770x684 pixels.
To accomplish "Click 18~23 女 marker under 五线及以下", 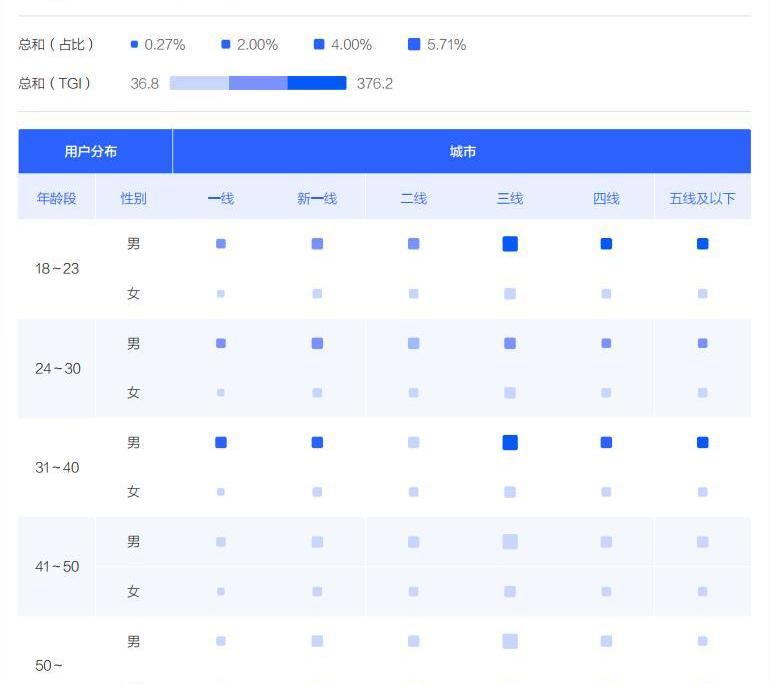I will (x=702, y=294).
